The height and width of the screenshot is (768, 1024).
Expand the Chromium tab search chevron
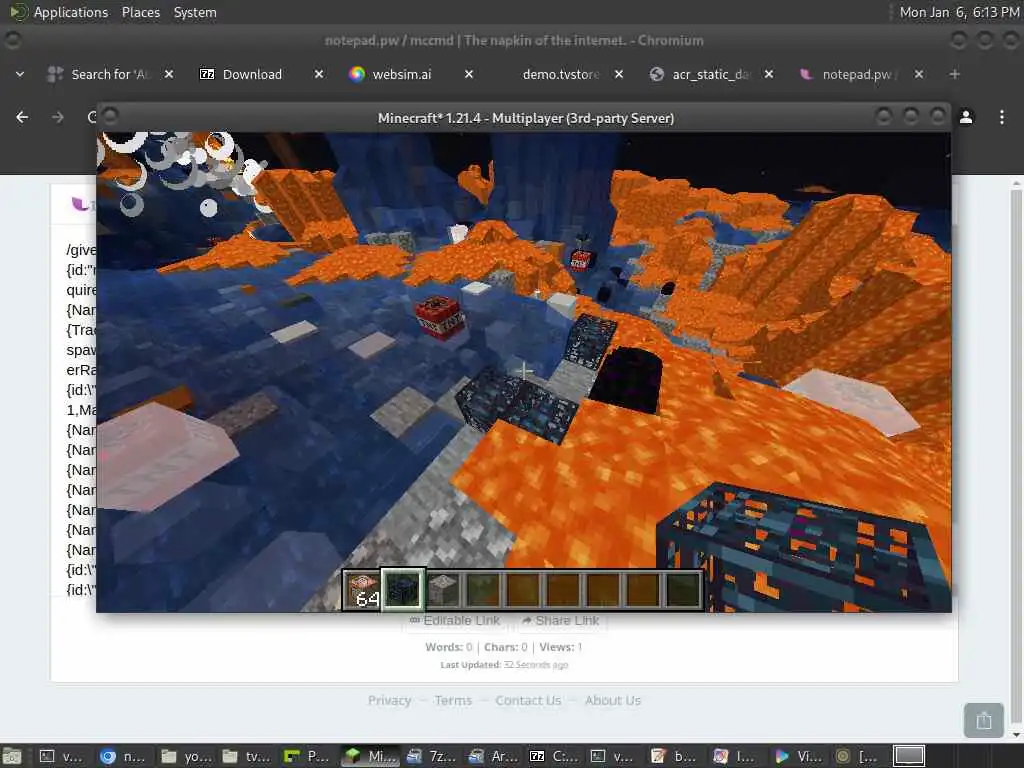point(20,74)
